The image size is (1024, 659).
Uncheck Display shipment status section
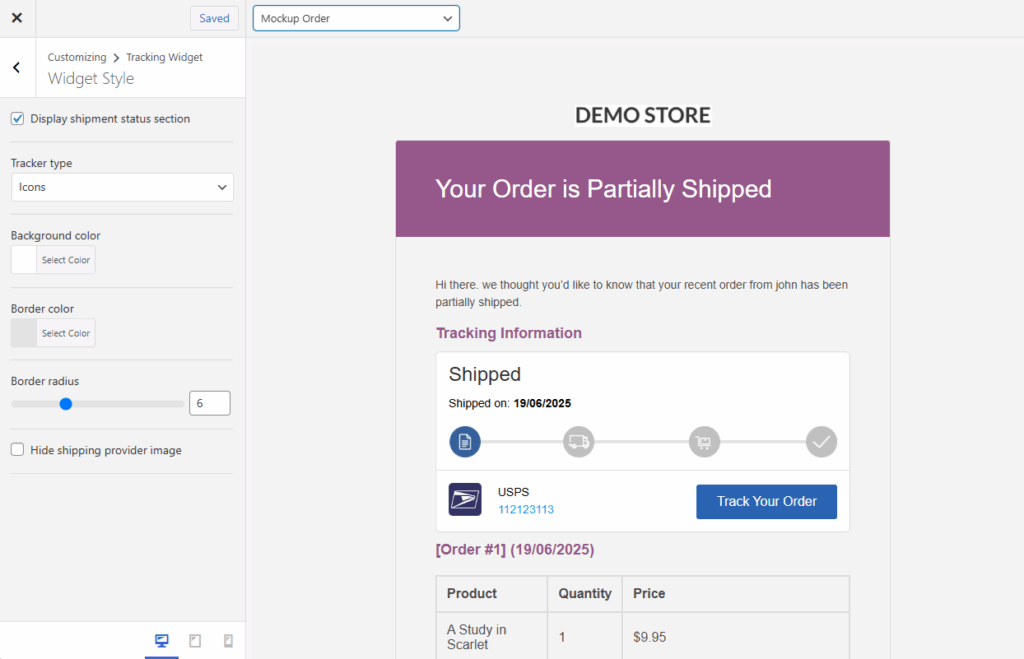click(17, 118)
